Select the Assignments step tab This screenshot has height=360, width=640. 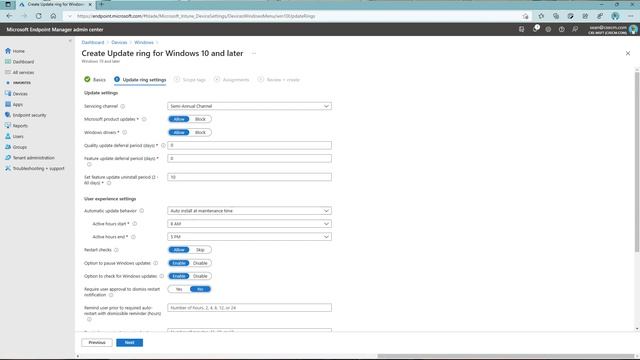(x=231, y=80)
